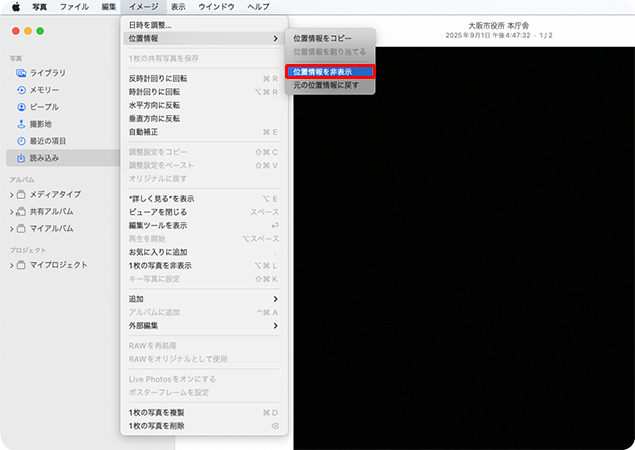This screenshot has width=635, height=450.
Task: Choose 元の位置情報に戻す
Action: coord(330,85)
